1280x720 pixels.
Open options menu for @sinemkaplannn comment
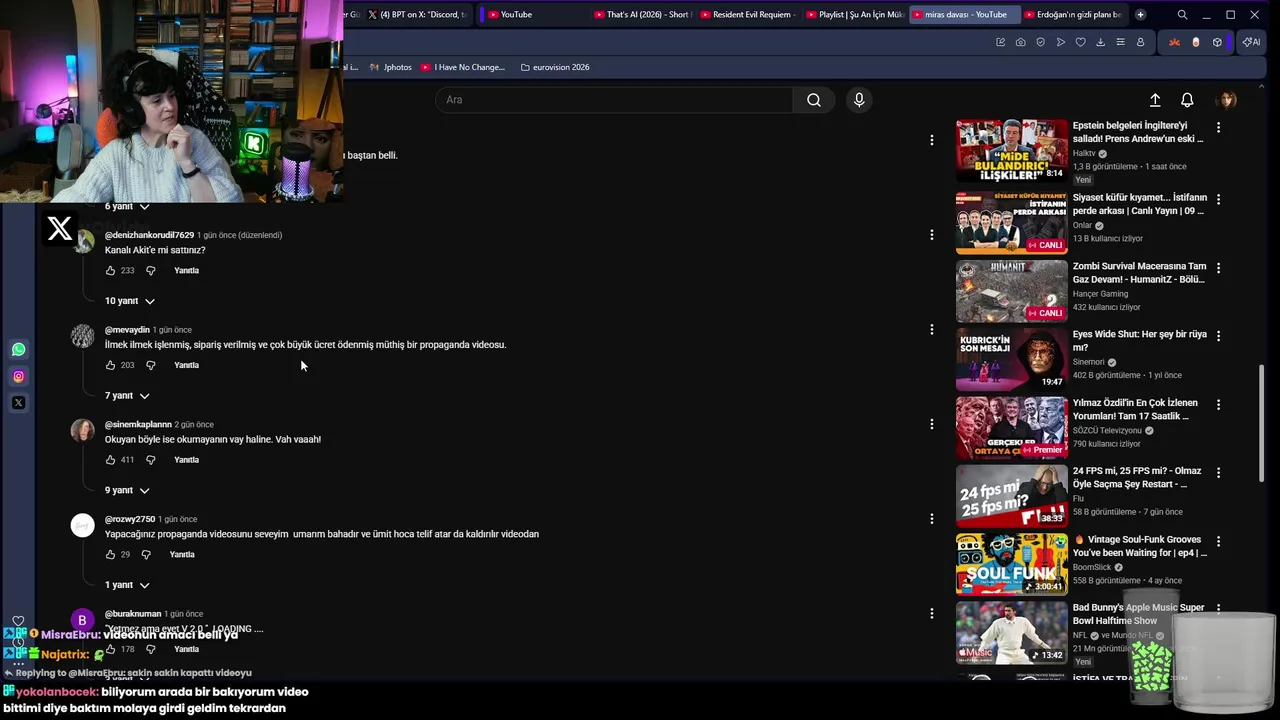[x=931, y=424]
